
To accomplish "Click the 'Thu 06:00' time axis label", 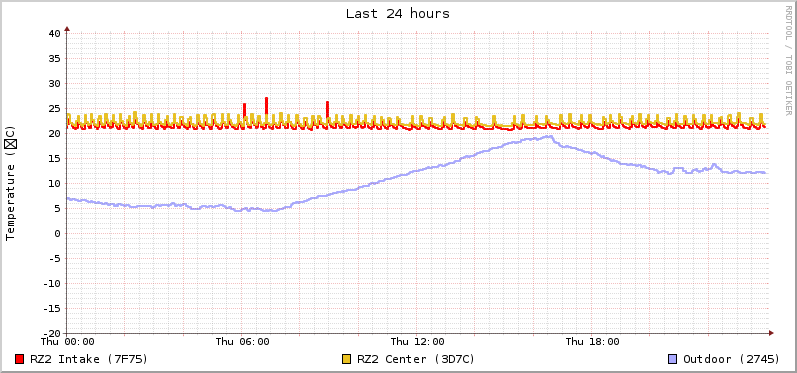I will pyautogui.click(x=242, y=342).
